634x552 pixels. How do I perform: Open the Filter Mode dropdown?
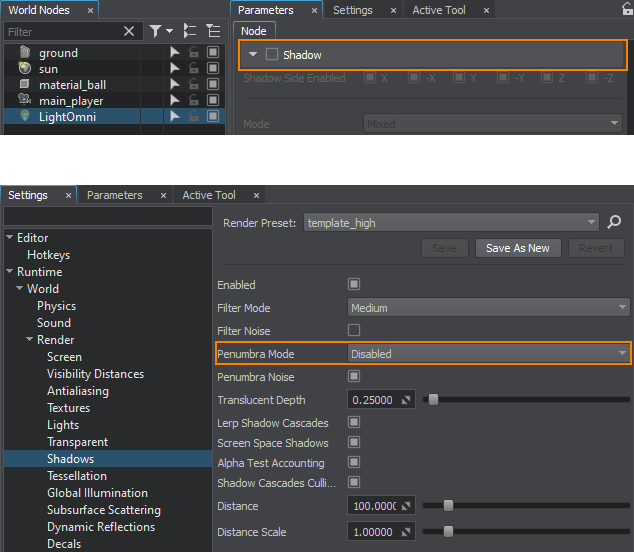pos(489,308)
